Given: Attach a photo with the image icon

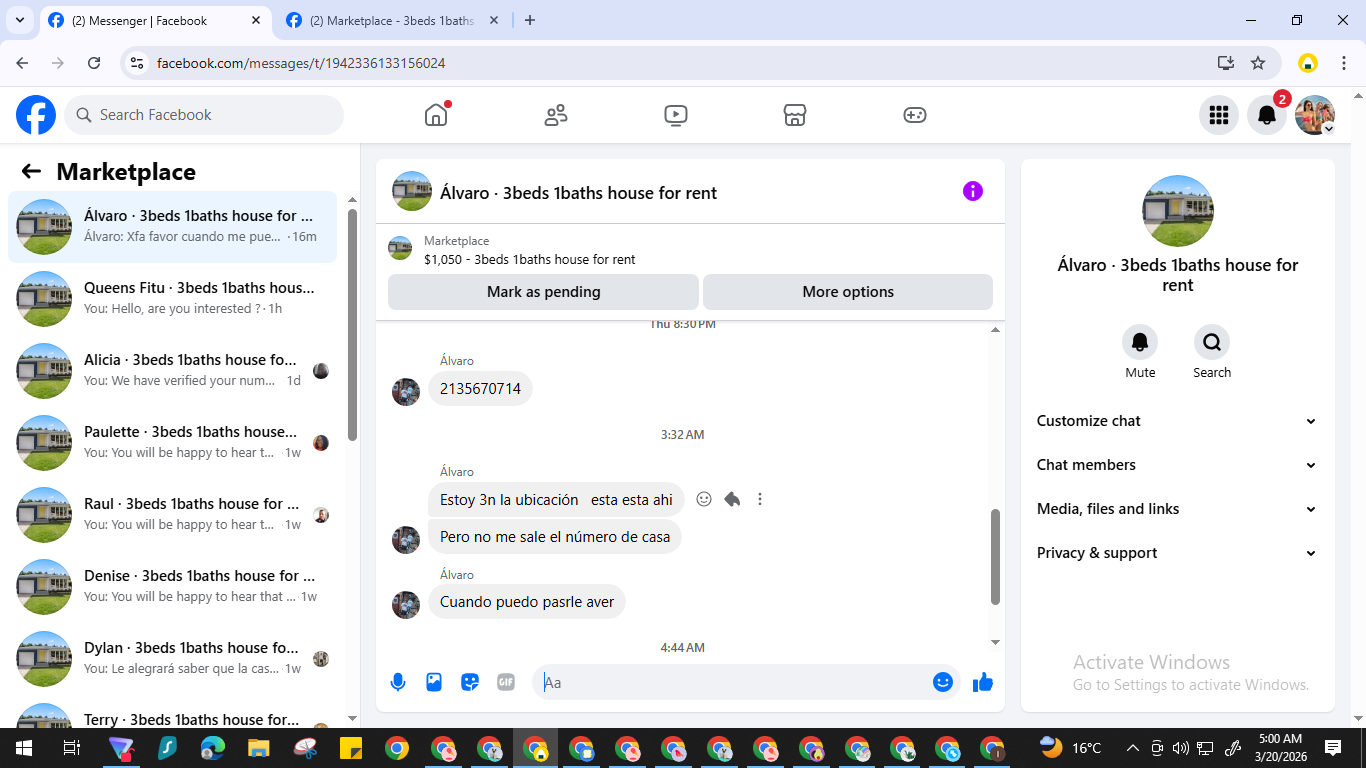Looking at the screenshot, I should tap(434, 682).
